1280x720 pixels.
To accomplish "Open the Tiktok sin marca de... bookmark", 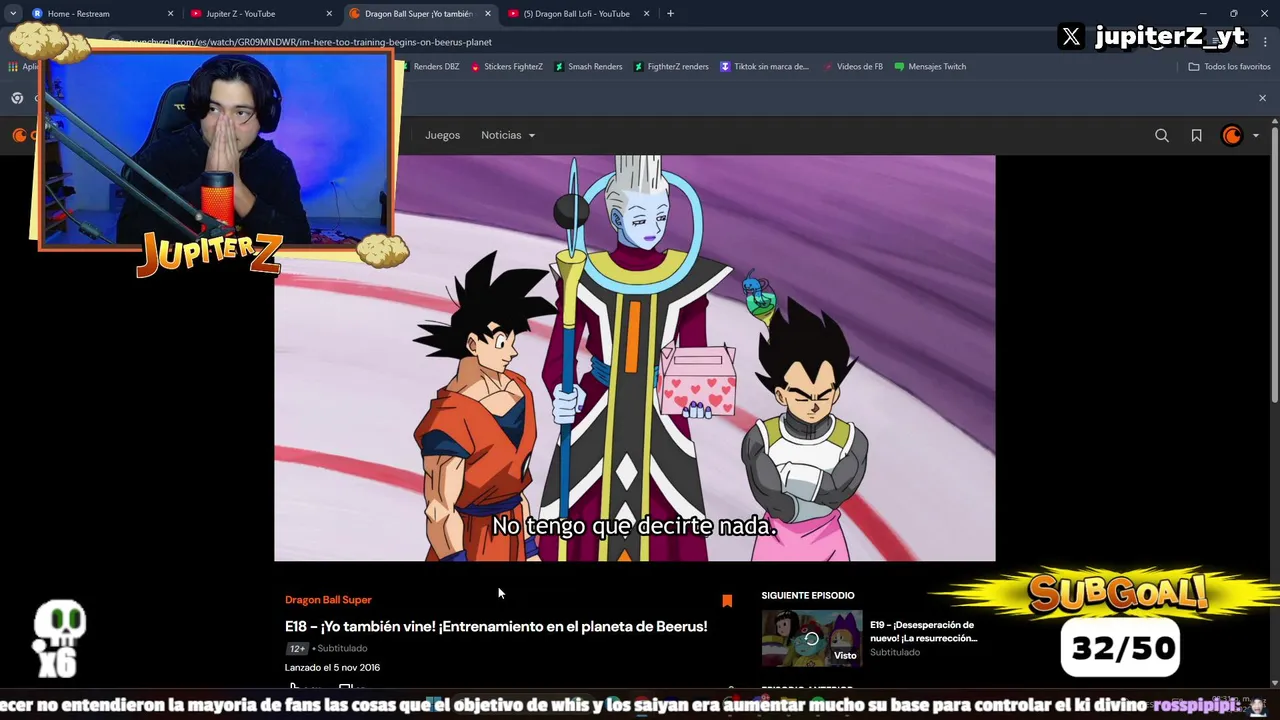I will 765,67.
